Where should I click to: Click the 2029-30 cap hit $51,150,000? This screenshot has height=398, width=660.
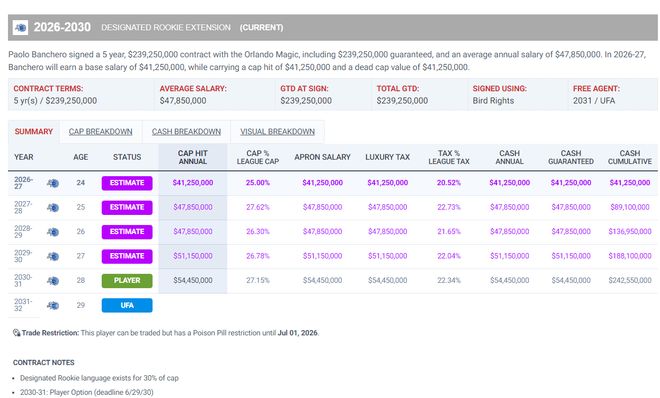point(193,256)
